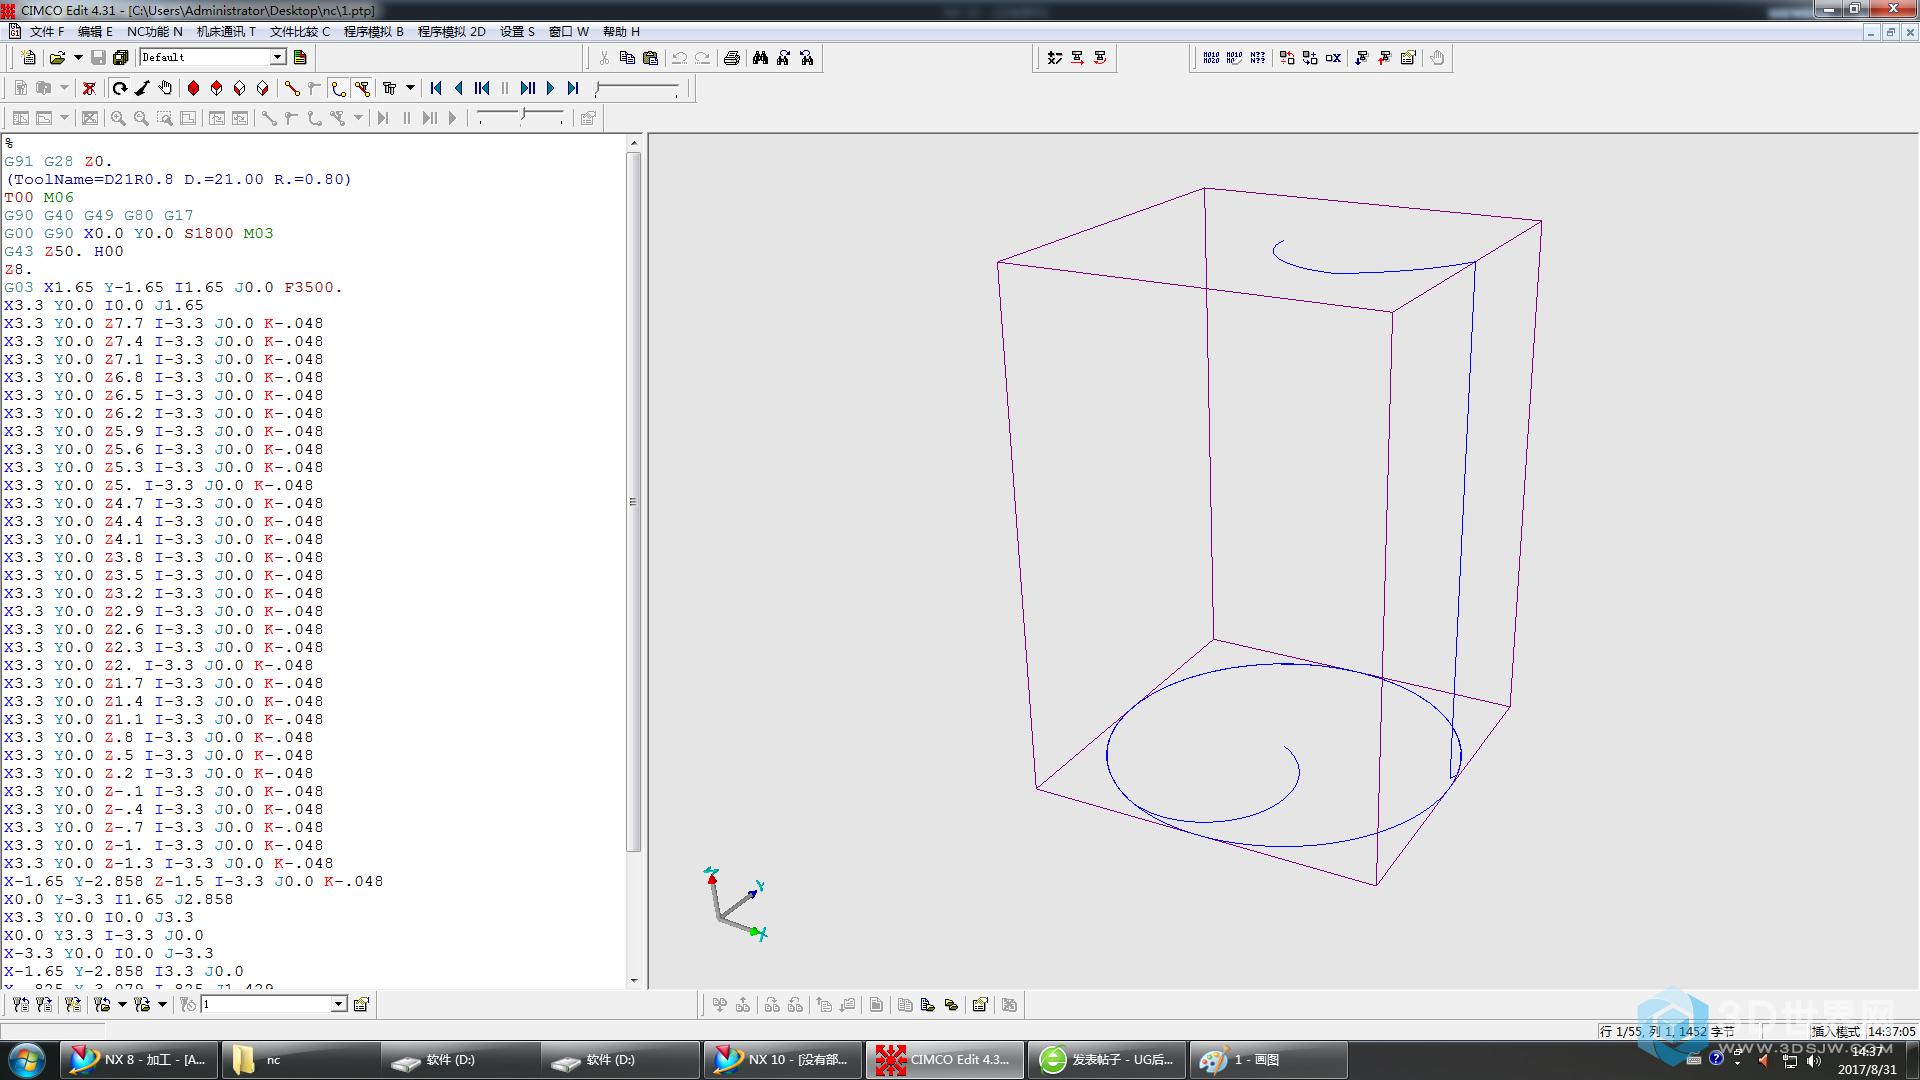Switch to the 画图 Paint taskbar window
1920x1080 pixels.
coord(1268,1060)
